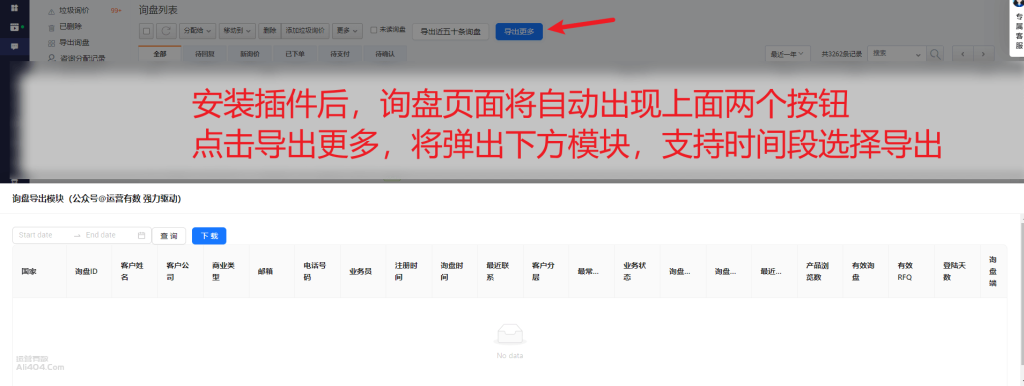Click the 添加垃圾询价 button
Image resolution: width=1024 pixels, height=386 pixels.
pyautogui.click(x=305, y=31)
